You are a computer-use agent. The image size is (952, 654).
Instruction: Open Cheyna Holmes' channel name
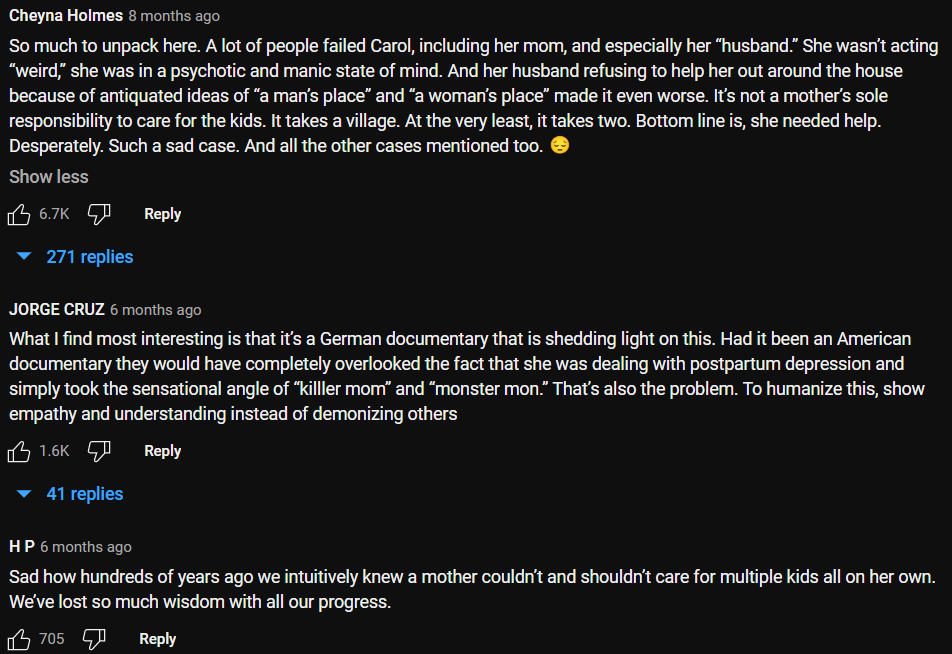pyautogui.click(x=66, y=16)
